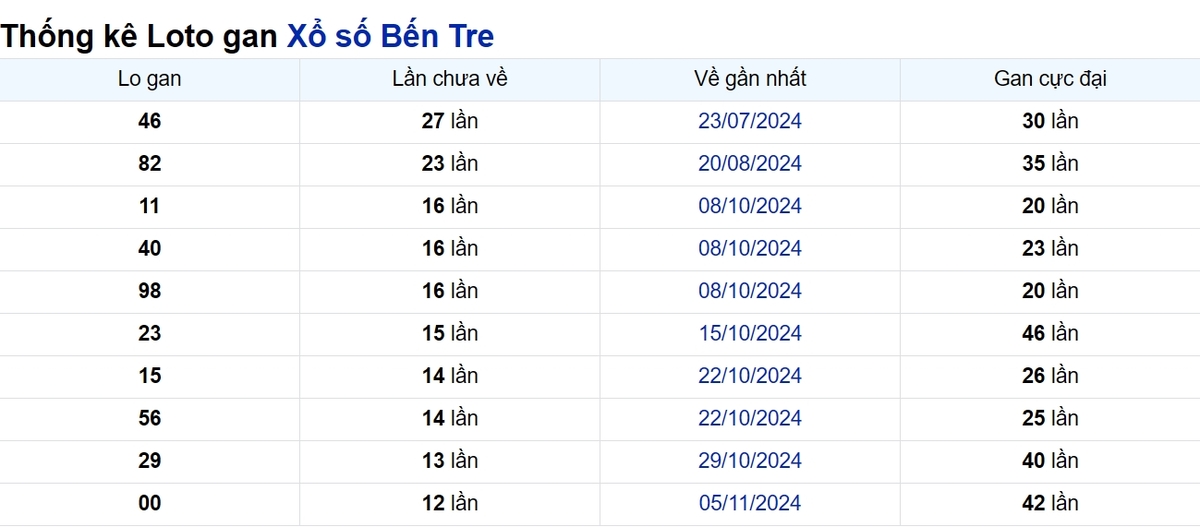Select loto number 00 cell
Screen dimensions: 1200x527
(x=150, y=504)
